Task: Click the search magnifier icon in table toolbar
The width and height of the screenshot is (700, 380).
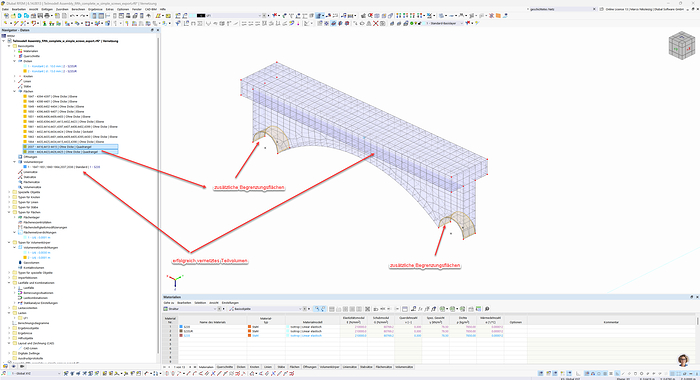Action: (x=487, y=309)
